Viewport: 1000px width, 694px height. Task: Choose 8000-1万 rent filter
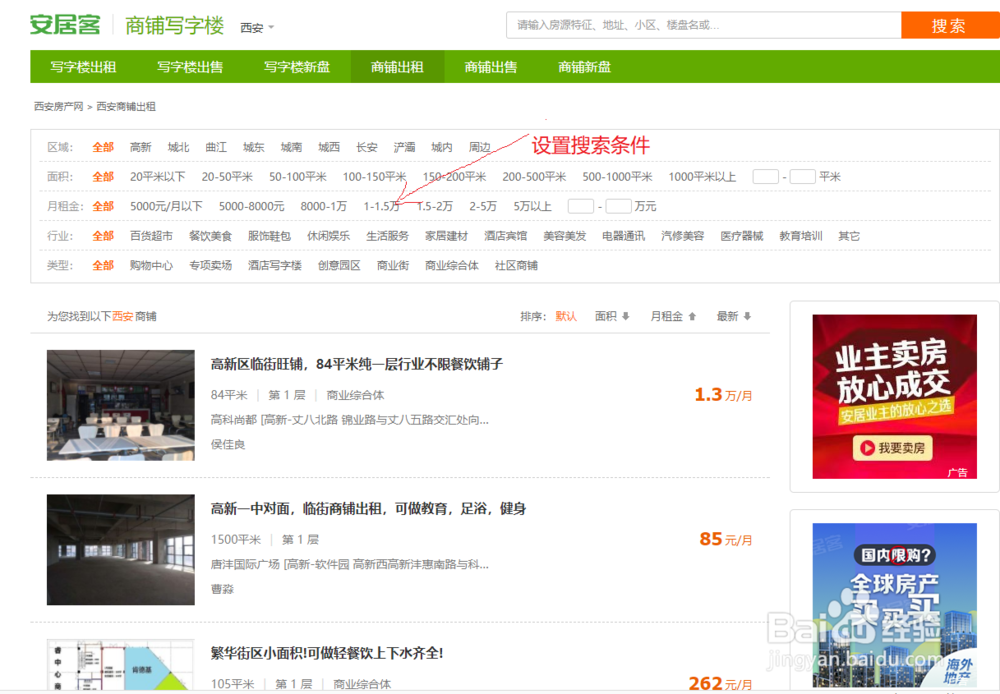323,206
